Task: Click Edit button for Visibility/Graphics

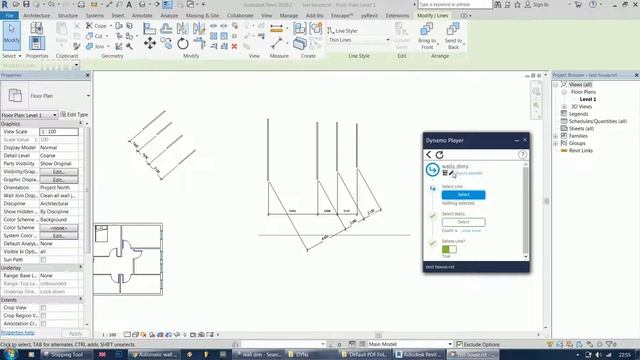Action: (x=59, y=172)
